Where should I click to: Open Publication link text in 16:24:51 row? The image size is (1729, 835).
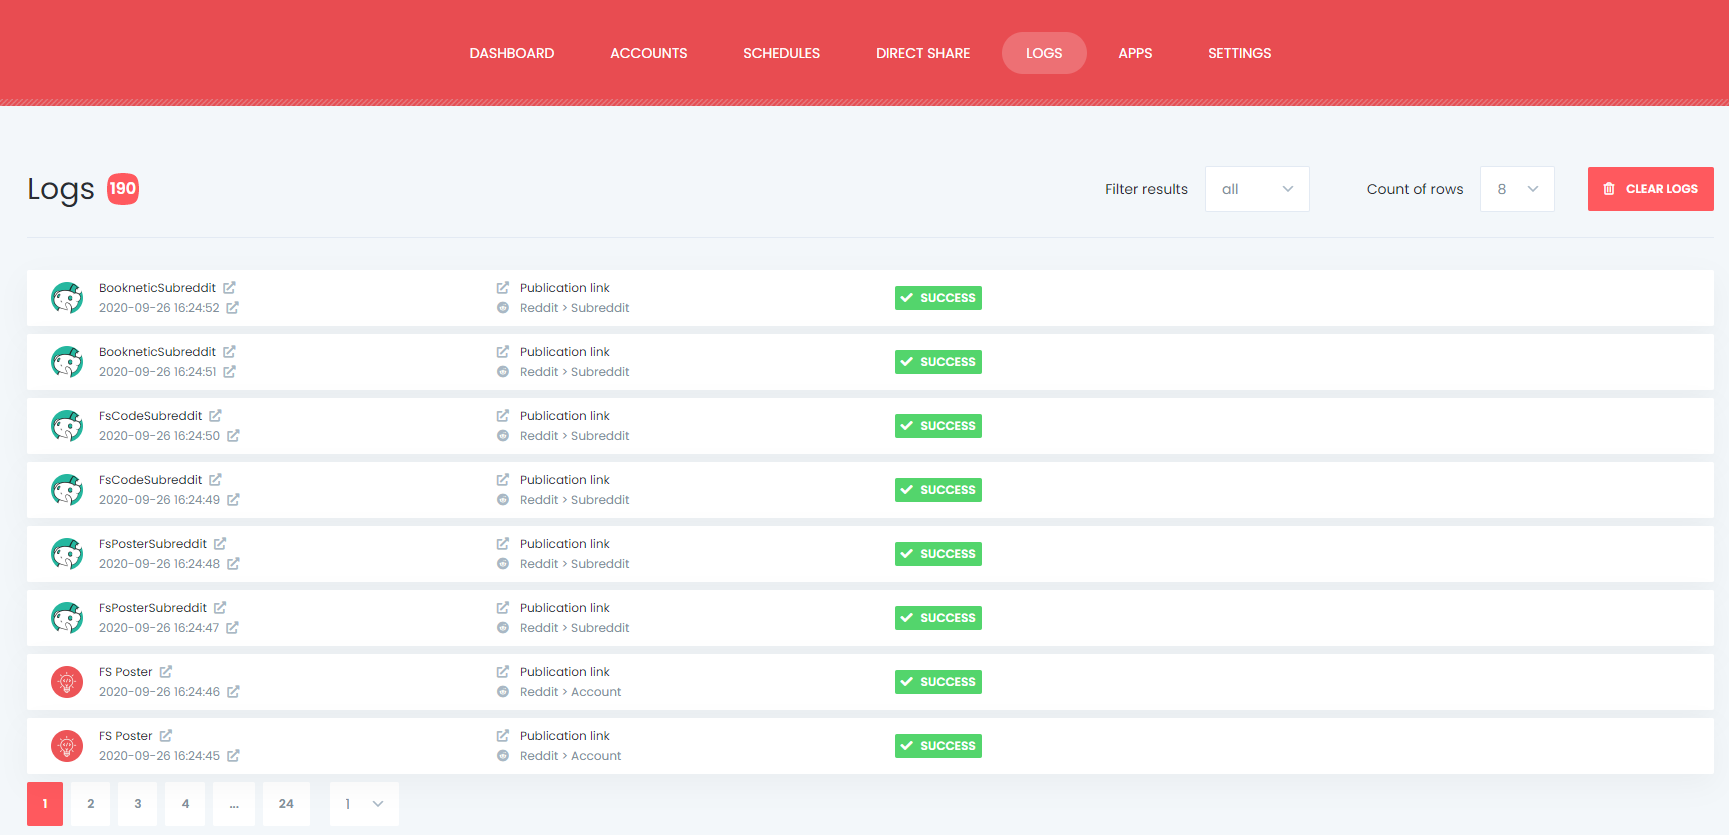pos(565,352)
